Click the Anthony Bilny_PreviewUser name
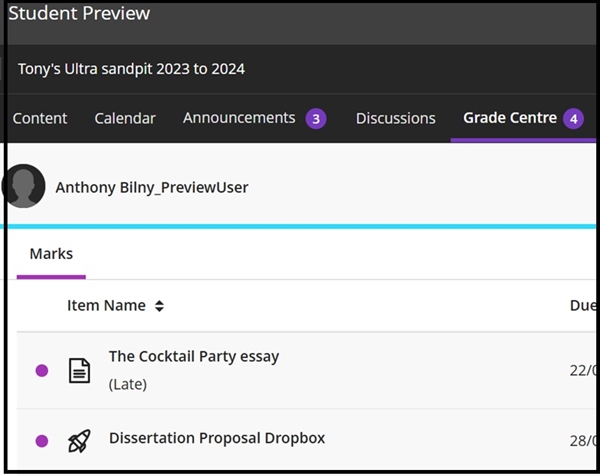The image size is (600, 476). tap(152, 187)
